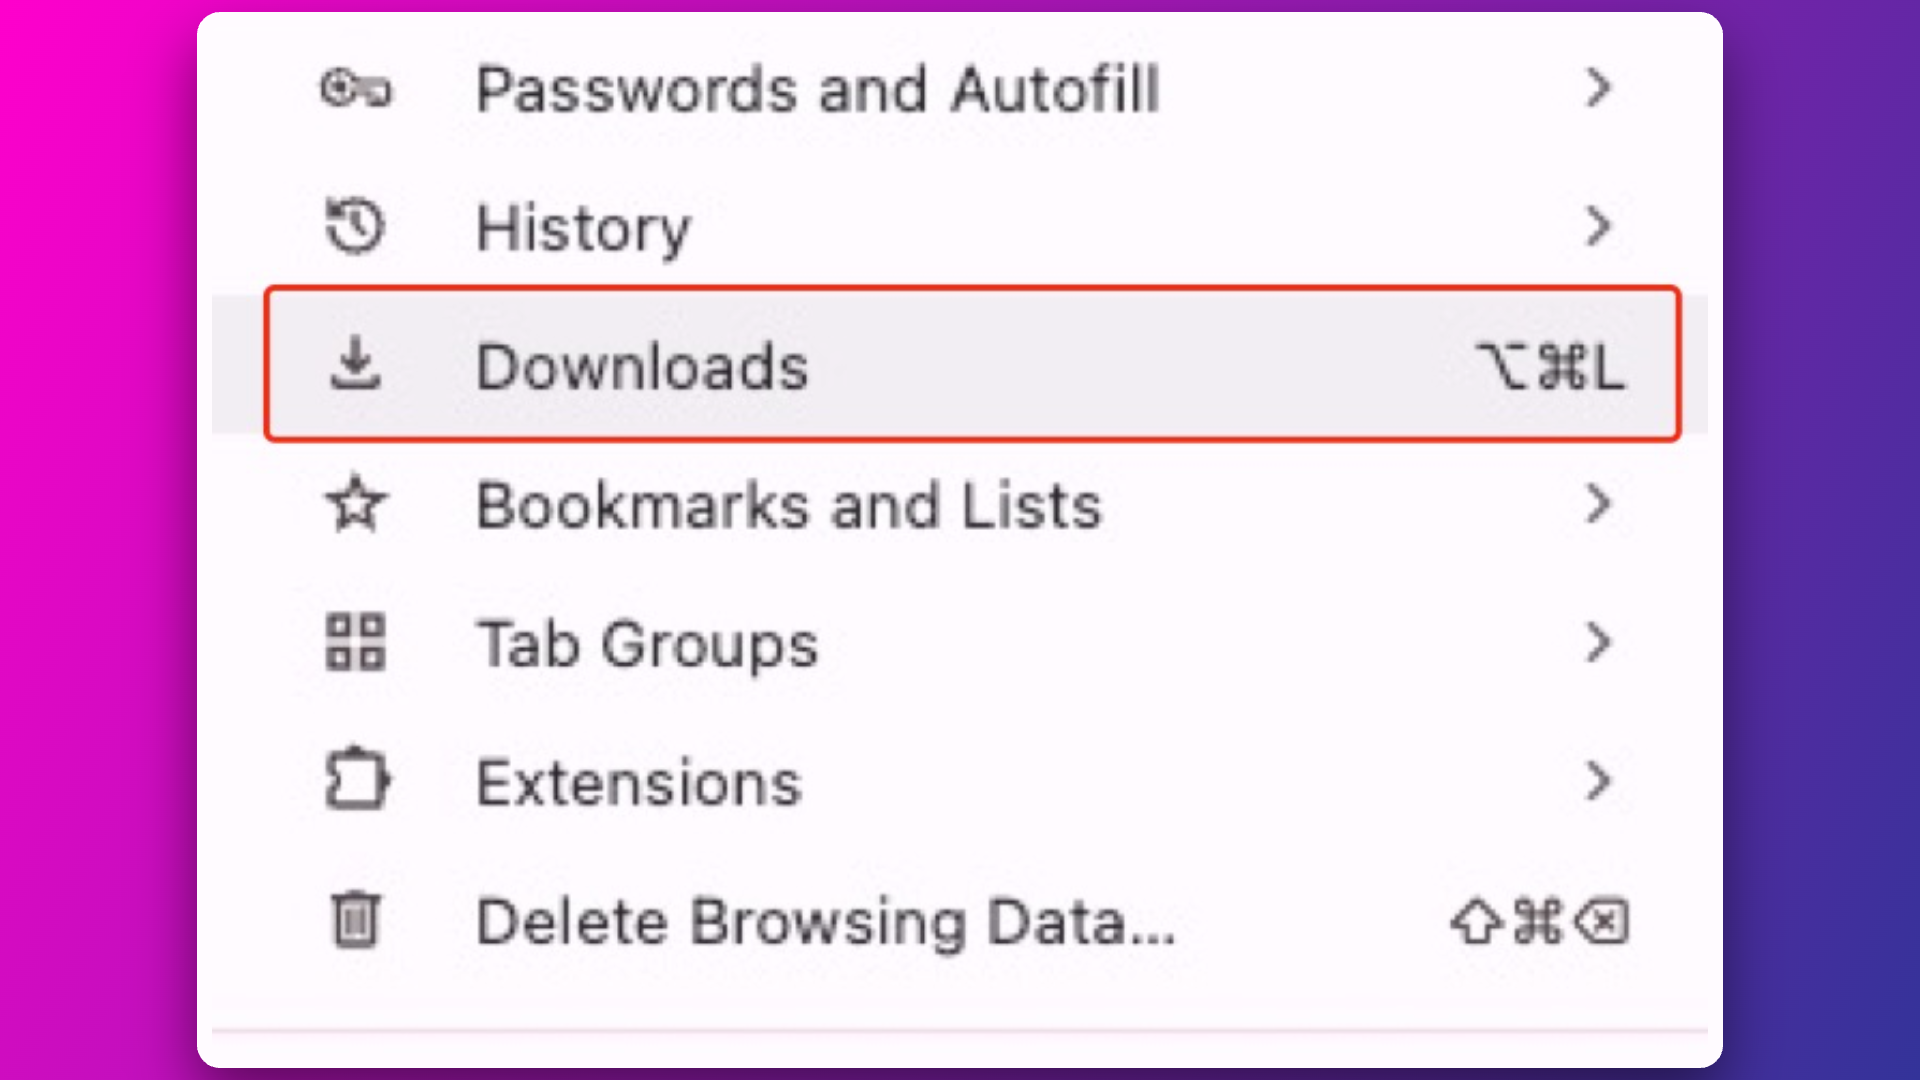The width and height of the screenshot is (1920, 1080).
Task: Click the Extensions puzzle piece icon
Action: 357,780
